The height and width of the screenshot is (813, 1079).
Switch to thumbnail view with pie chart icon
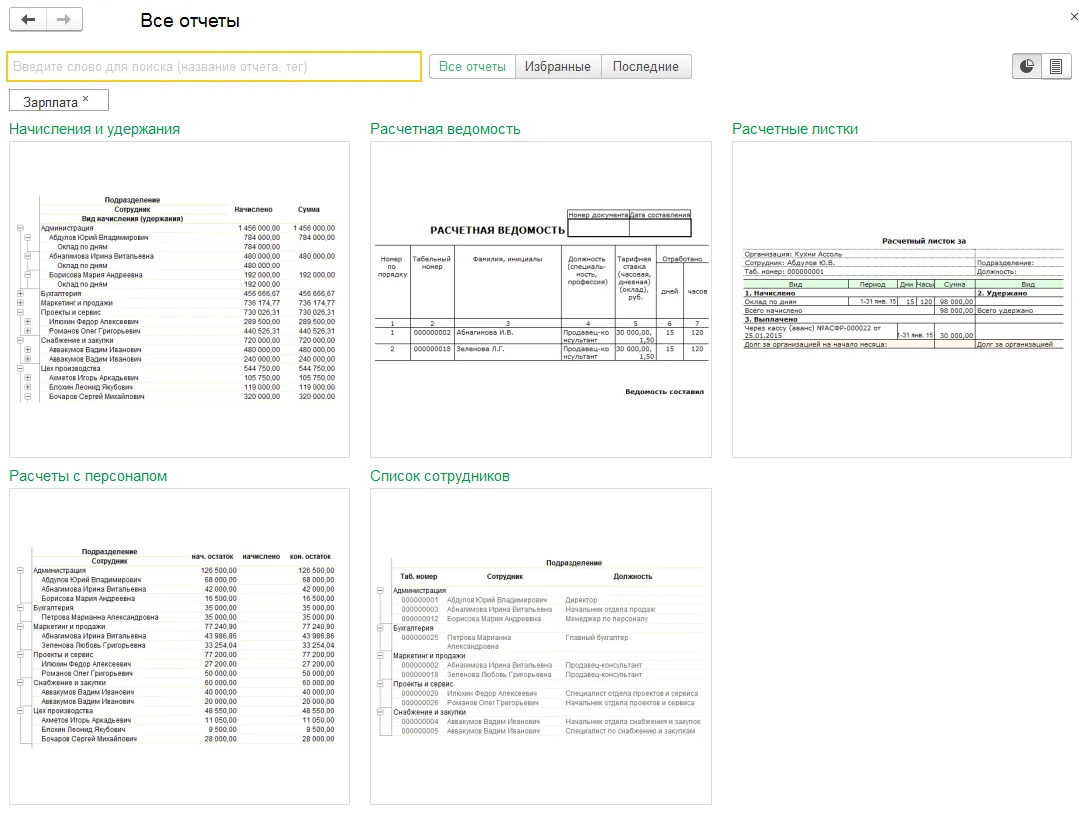tap(1027, 67)
